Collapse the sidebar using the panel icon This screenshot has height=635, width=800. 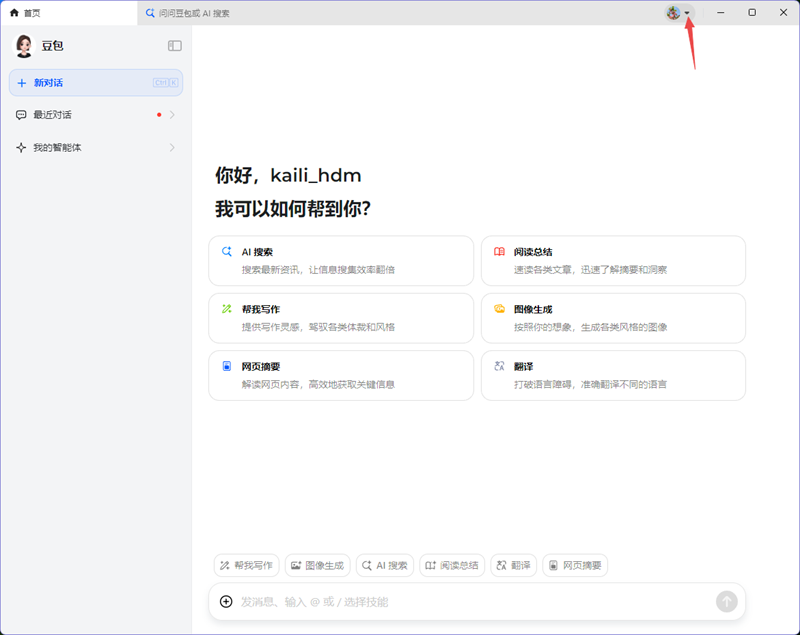pos(174,45)
